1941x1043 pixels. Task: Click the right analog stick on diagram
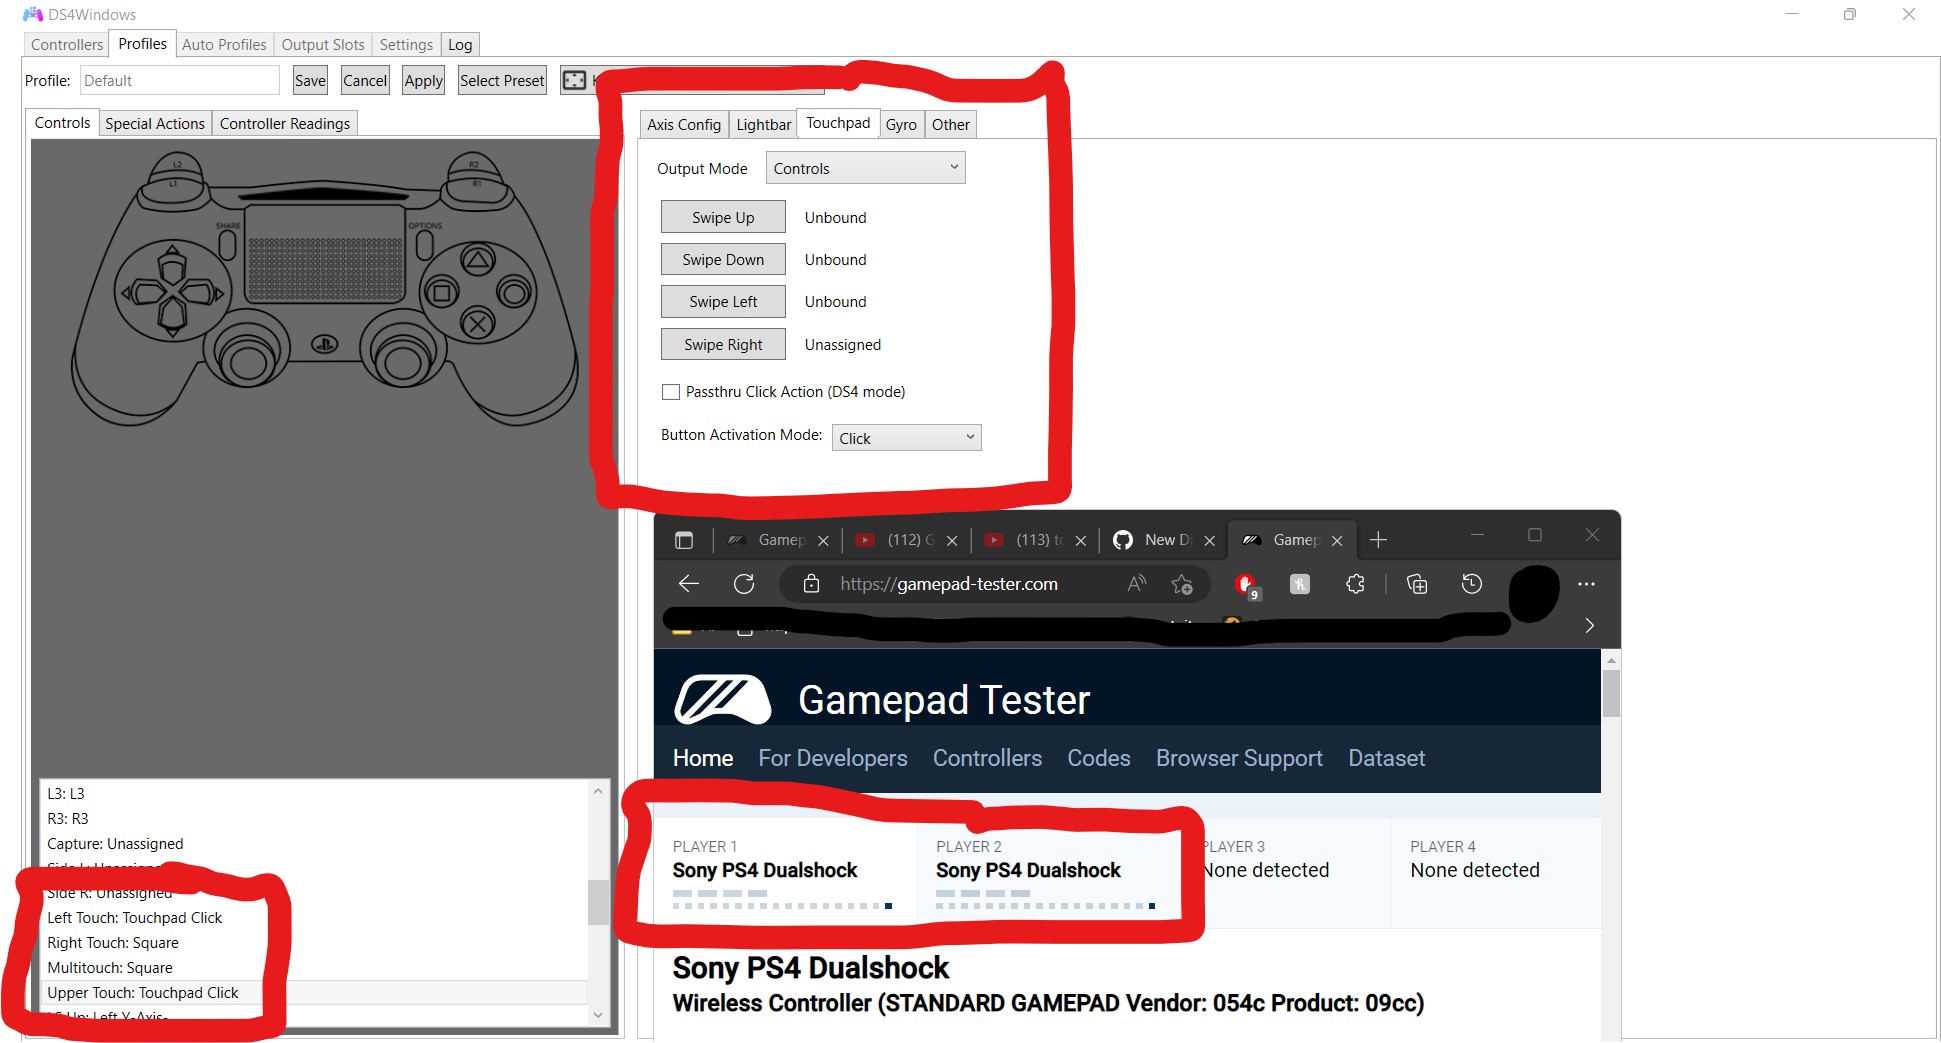[x=403, y=360]
